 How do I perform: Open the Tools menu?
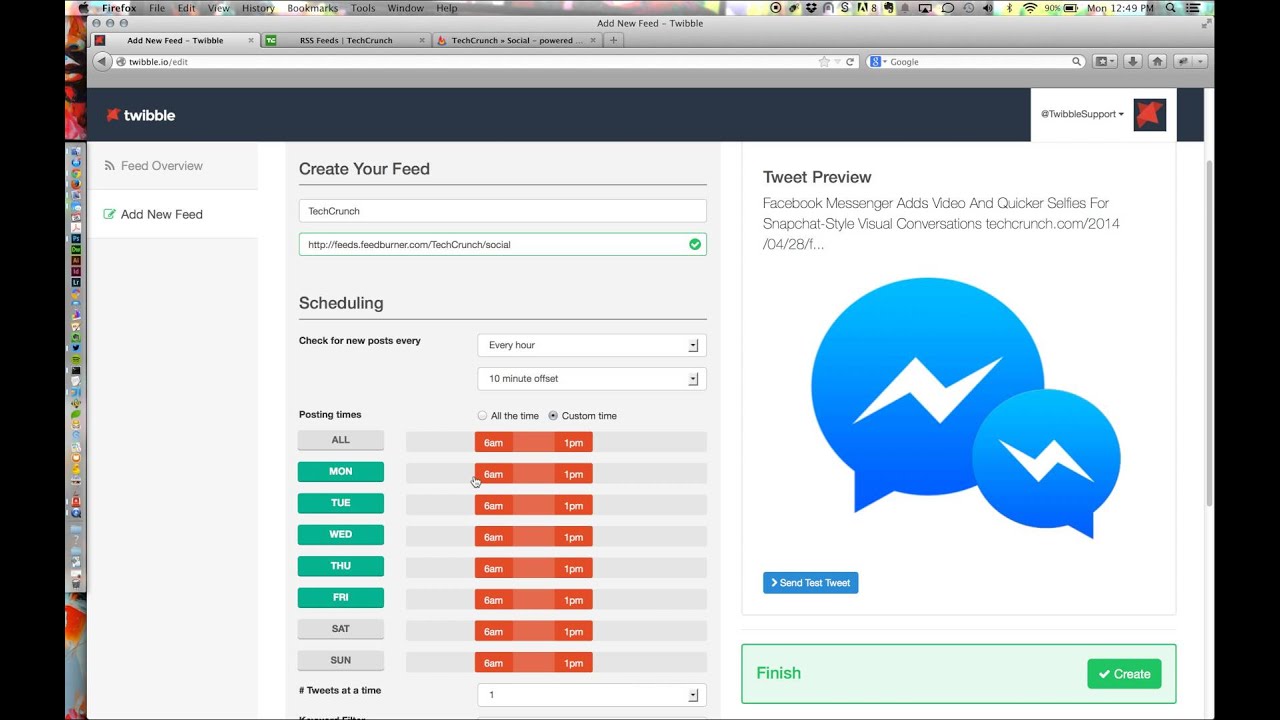coord(363,8)
